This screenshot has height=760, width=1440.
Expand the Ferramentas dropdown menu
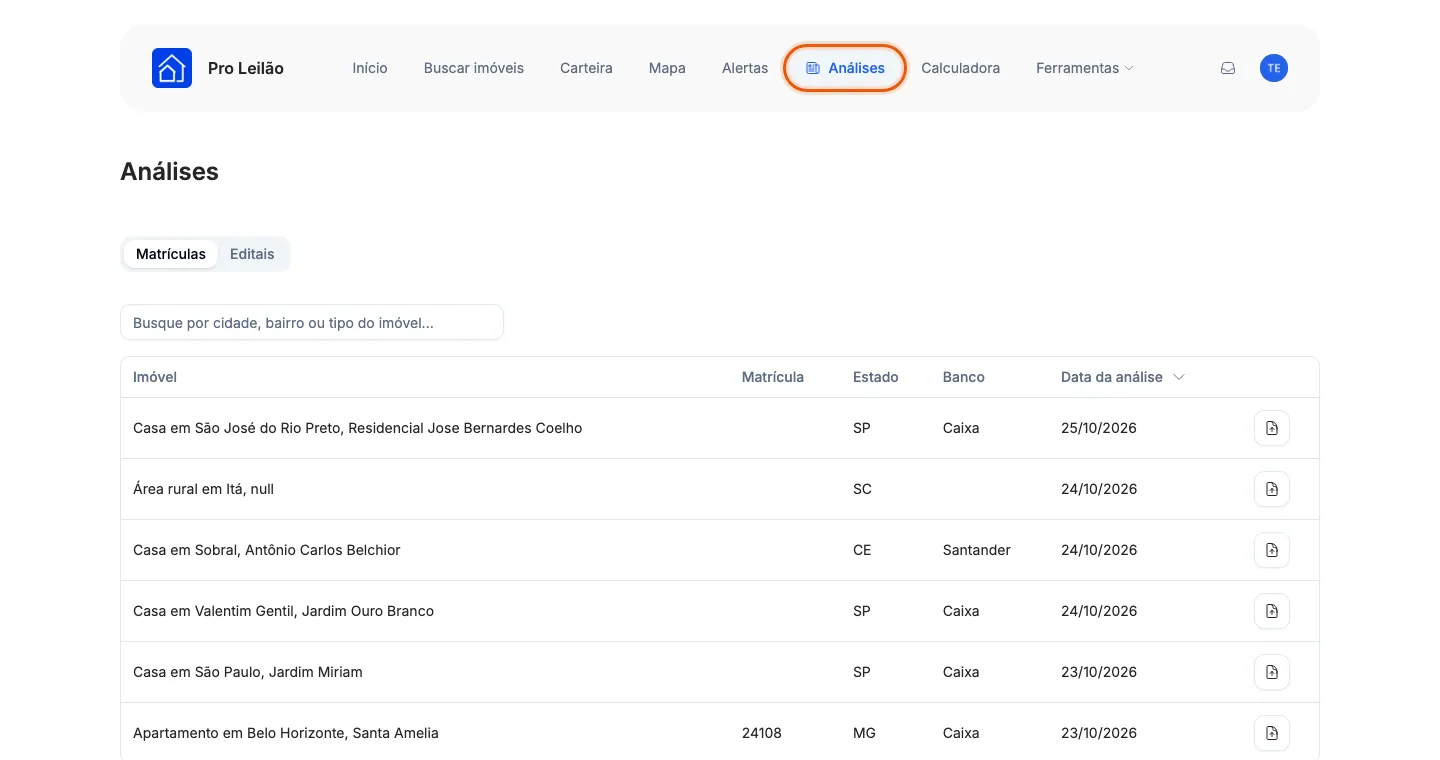[1085, 68]
